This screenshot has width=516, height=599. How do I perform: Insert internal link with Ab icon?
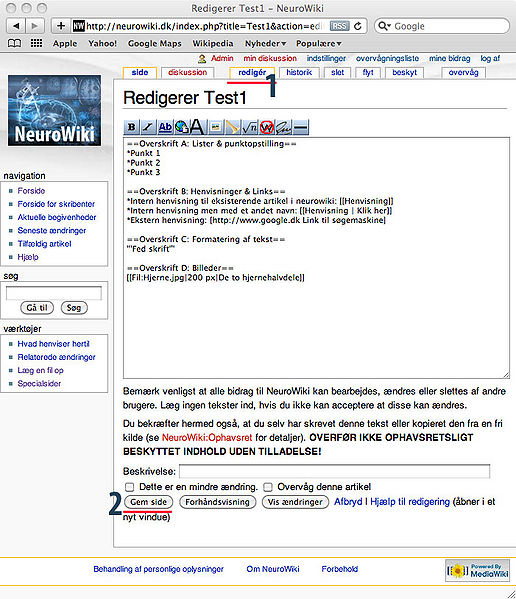coord(165,127)
